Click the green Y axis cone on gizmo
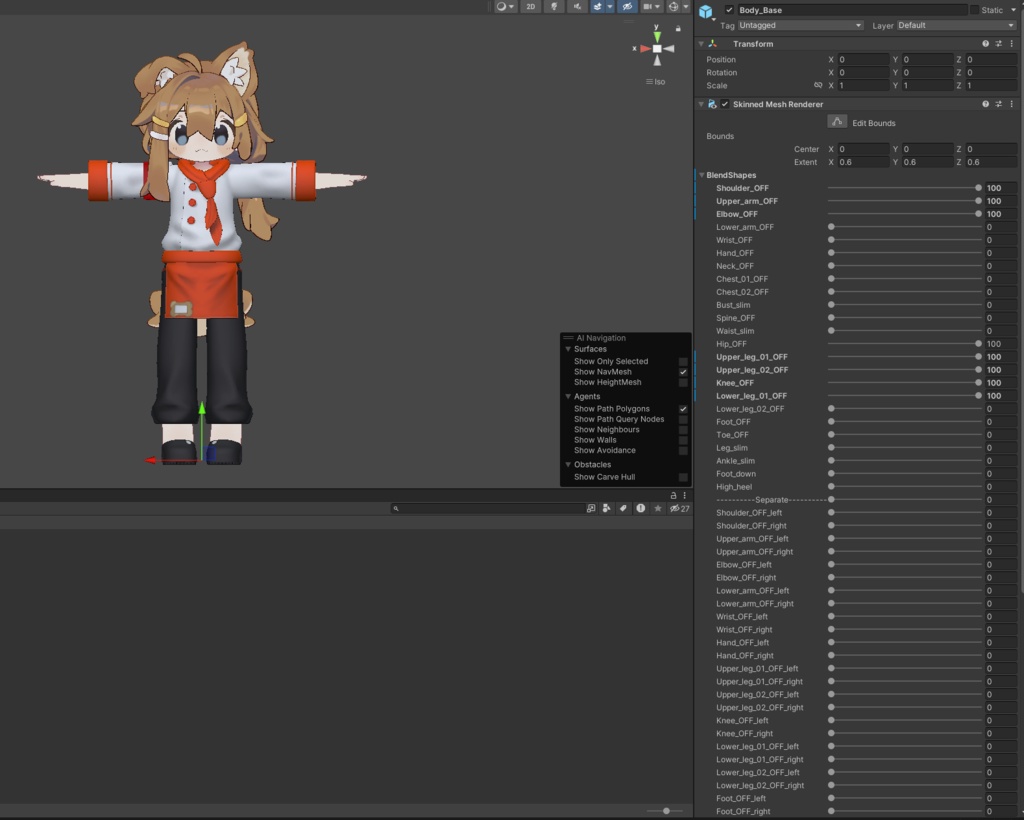Screen dimensions: 1024x820 pos(657,37)
